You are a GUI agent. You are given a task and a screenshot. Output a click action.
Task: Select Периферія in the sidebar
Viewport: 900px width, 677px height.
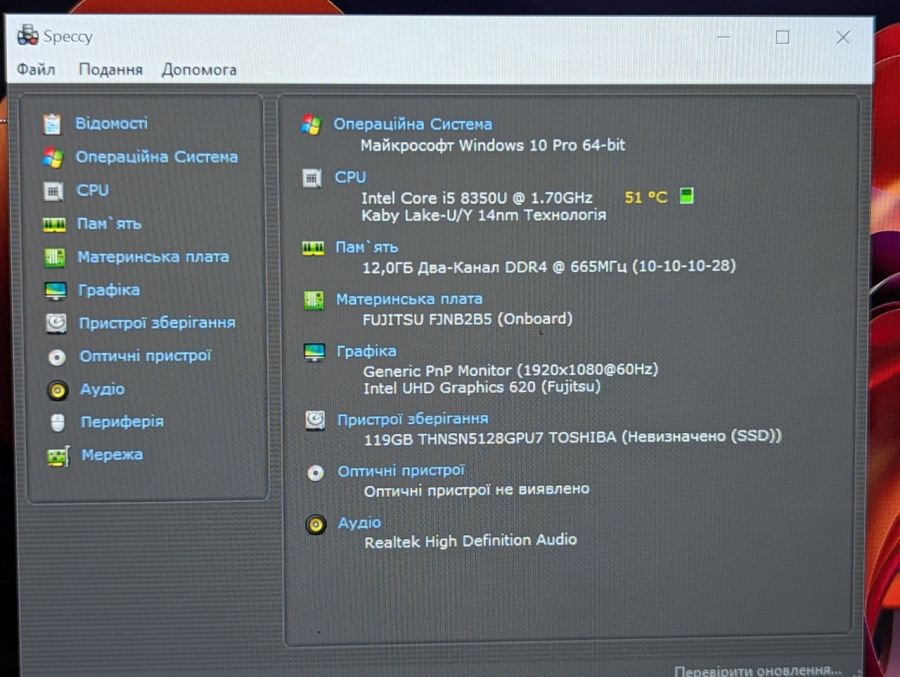click(x=122, y=422)
